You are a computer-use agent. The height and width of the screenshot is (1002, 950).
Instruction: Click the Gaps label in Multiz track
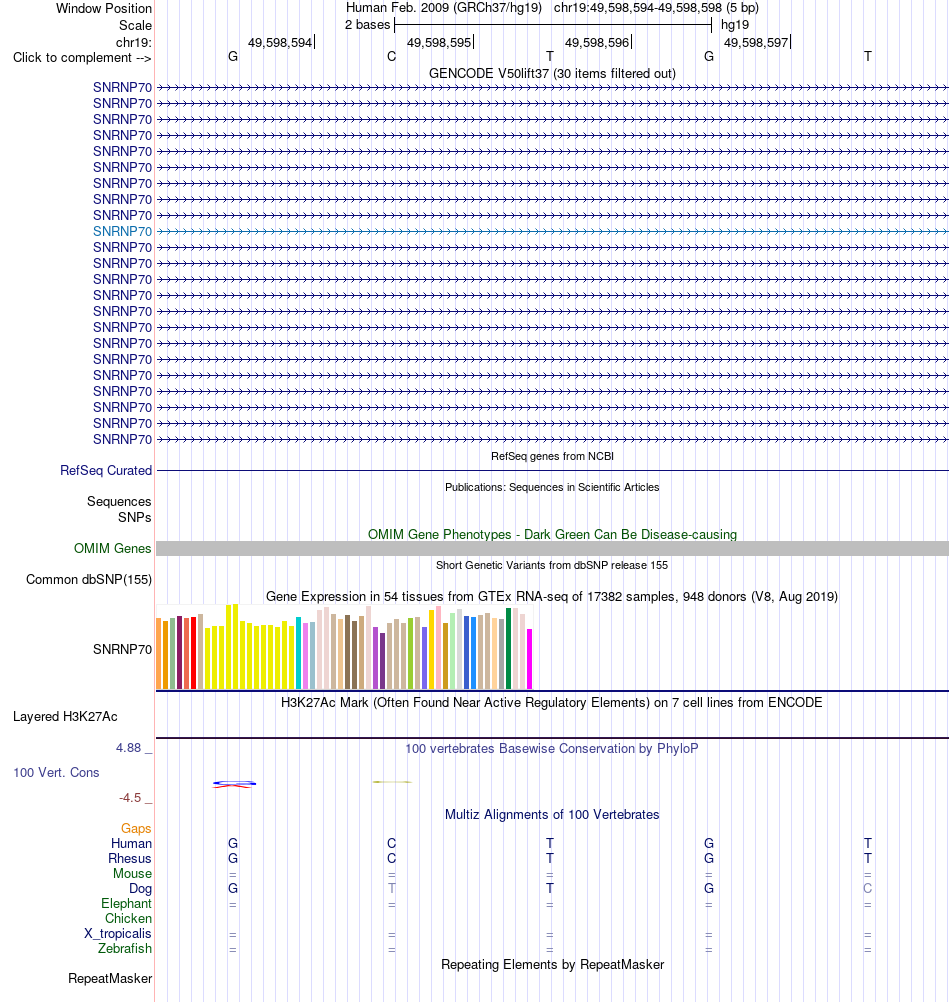[x=136, y=828]
